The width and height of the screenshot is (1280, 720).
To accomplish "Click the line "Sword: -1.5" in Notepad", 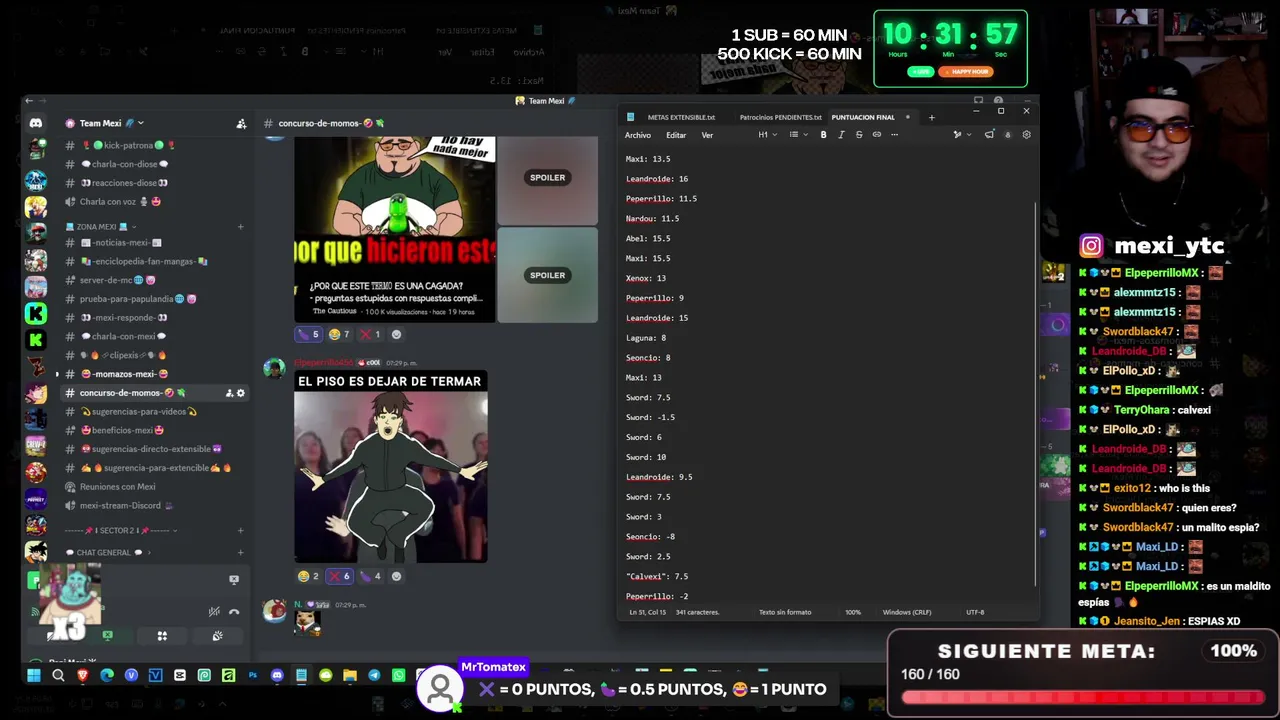I will pos(650,417).
